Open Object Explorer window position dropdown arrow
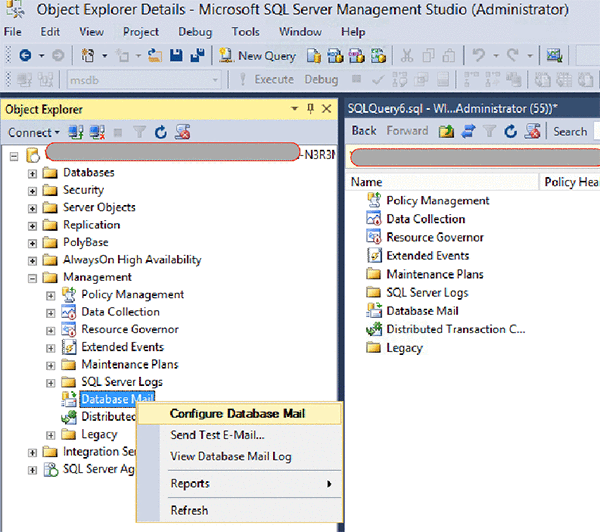 click(294, 109)
